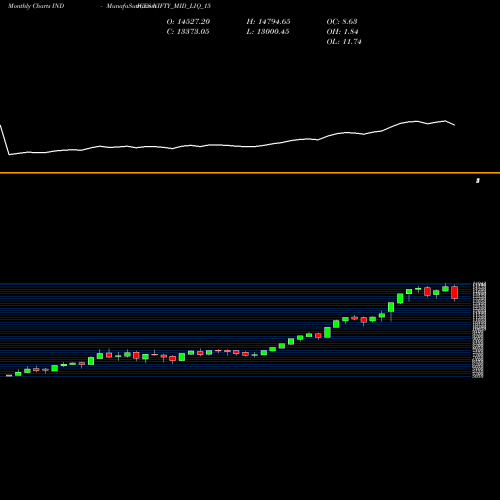Image resolution: width=500 pixels, height=500 pixels.
Task: Click the price axis labels beside the candles
Action: tap(479, 330)
